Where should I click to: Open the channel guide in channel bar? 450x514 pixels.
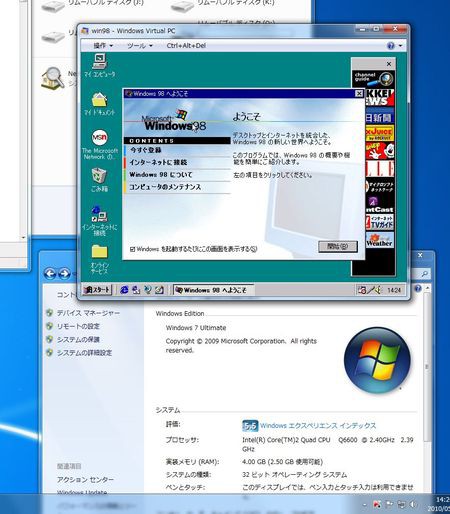click(x=374, y=79)
